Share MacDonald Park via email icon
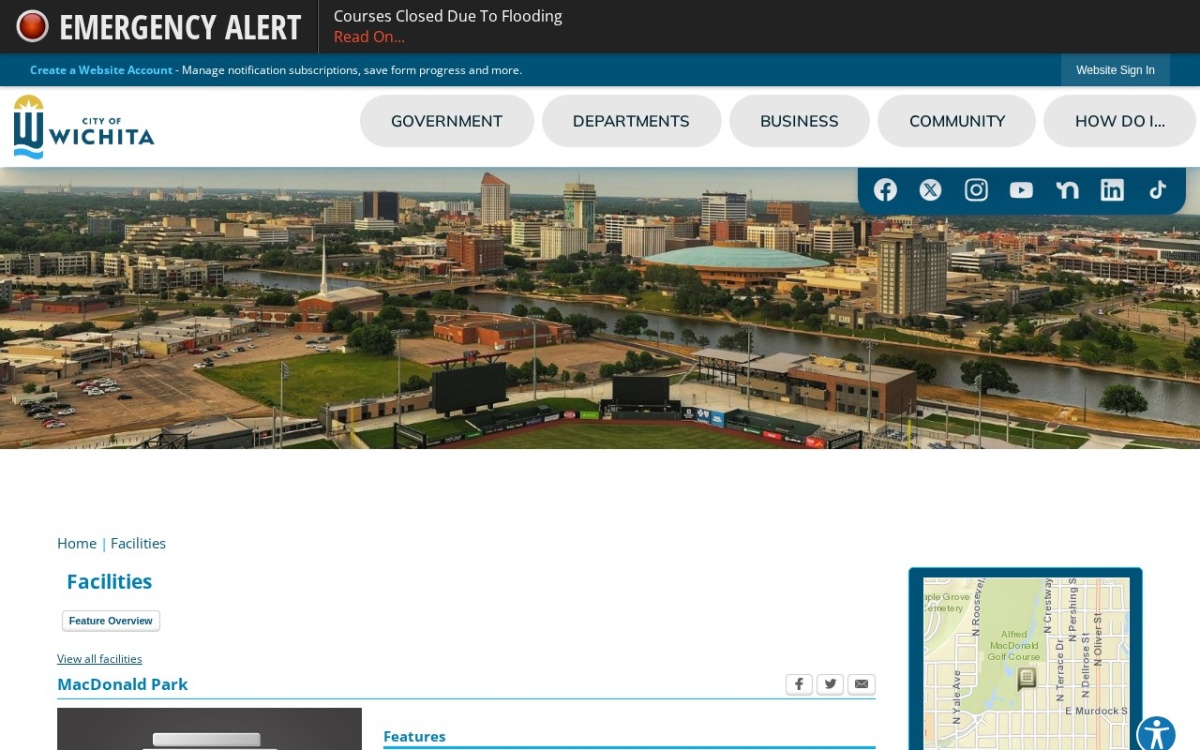This screenshot has width=1200, height=750. pos(862,684)
